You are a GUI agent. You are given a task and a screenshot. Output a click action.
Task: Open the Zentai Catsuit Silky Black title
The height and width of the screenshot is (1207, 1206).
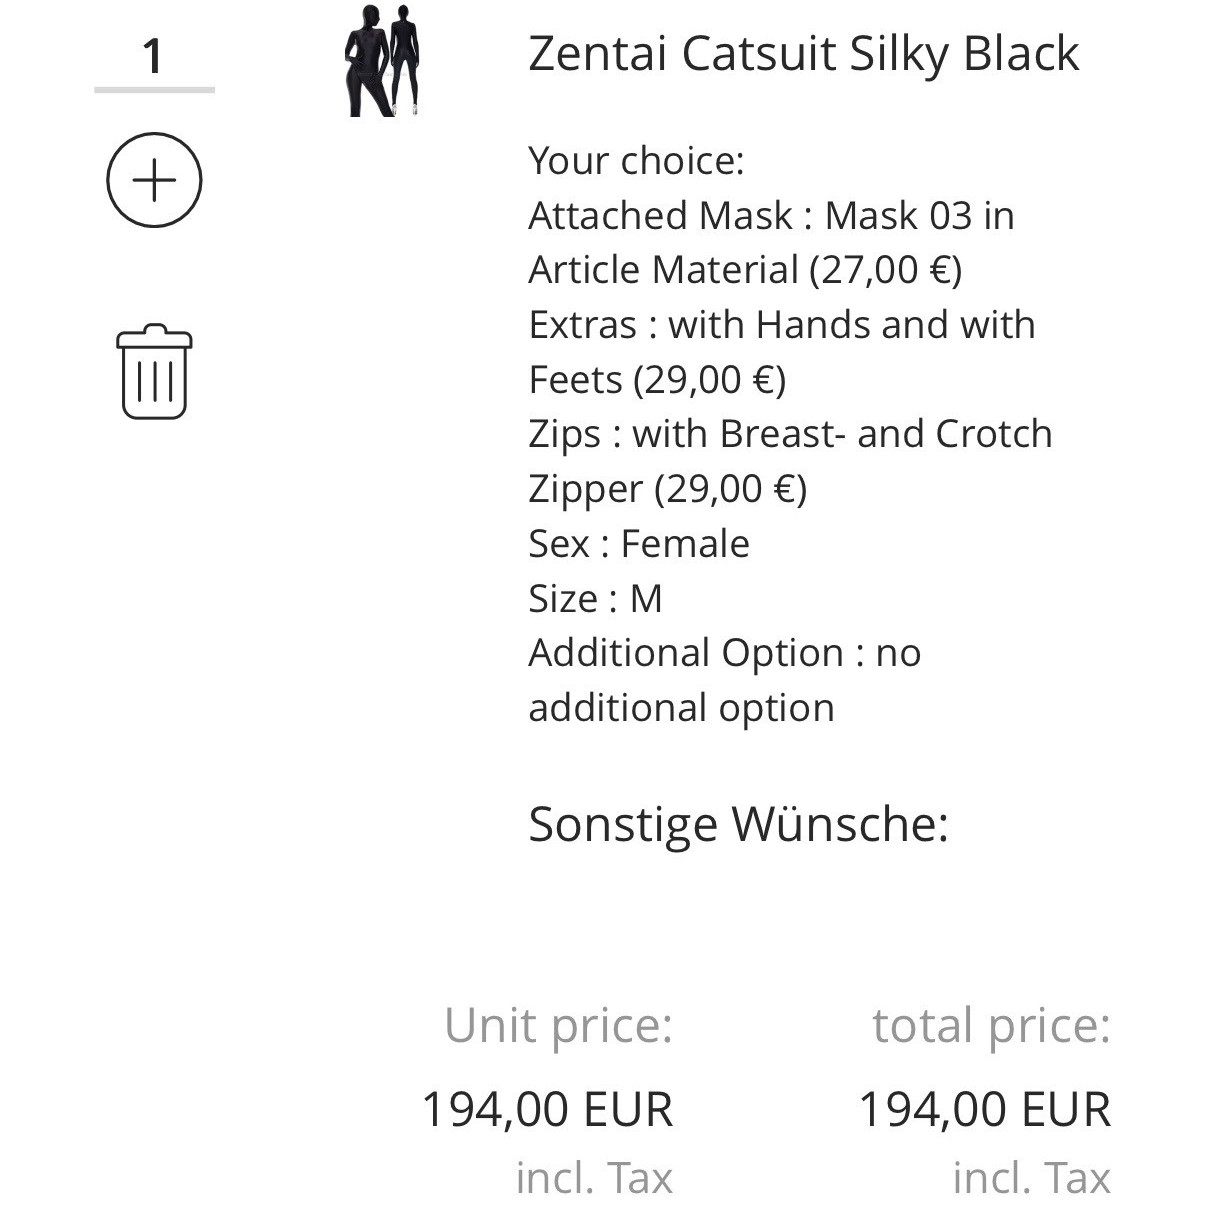[x=803, y=54]
